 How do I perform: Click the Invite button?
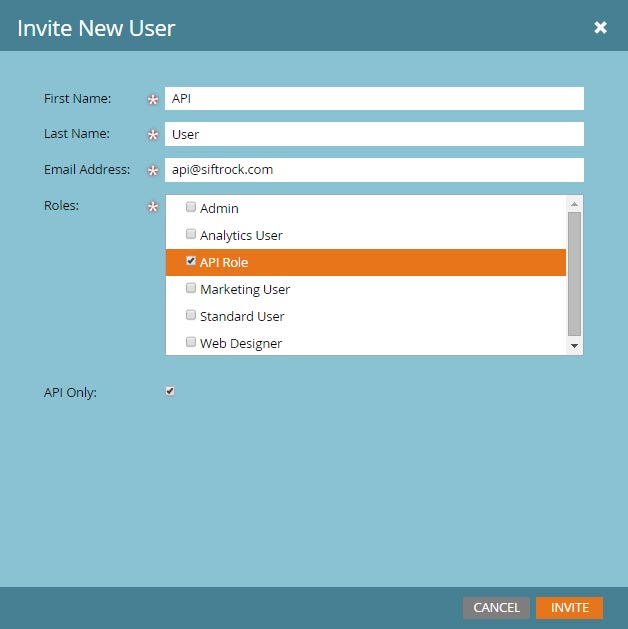569,608
